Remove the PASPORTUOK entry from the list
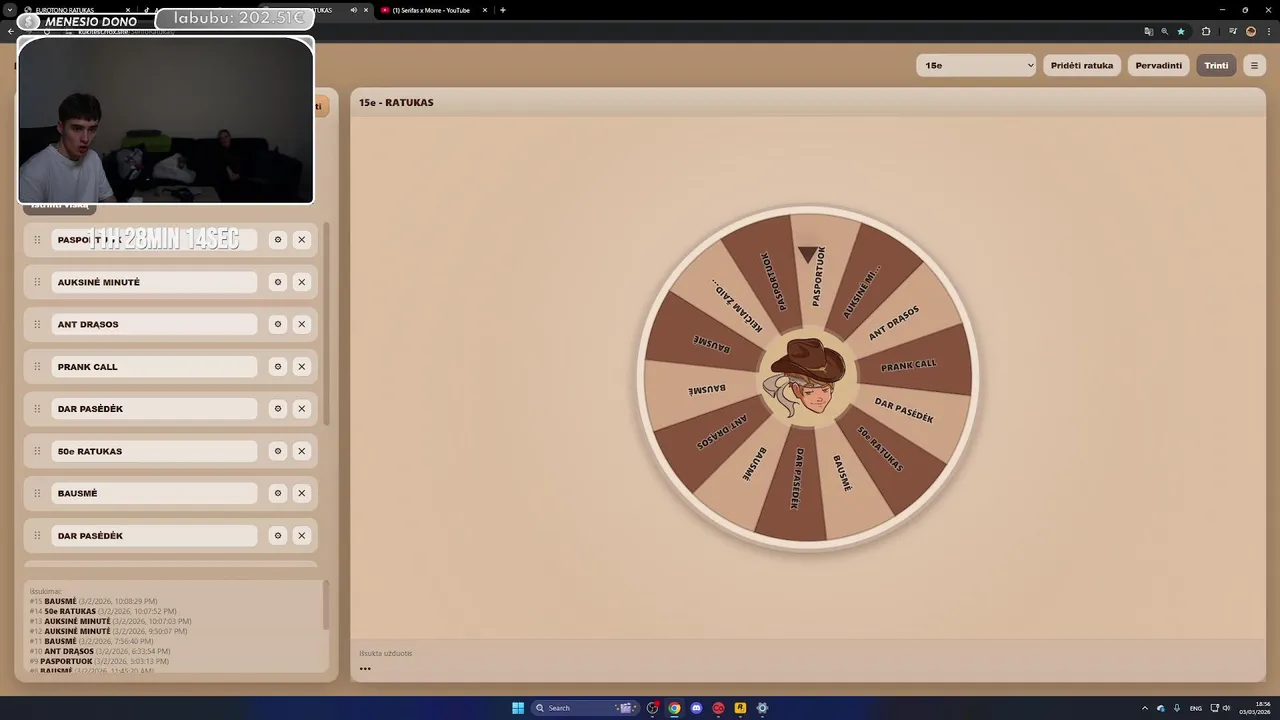The height and width of the screenshot is (720, 1280). tap(302, 240)
